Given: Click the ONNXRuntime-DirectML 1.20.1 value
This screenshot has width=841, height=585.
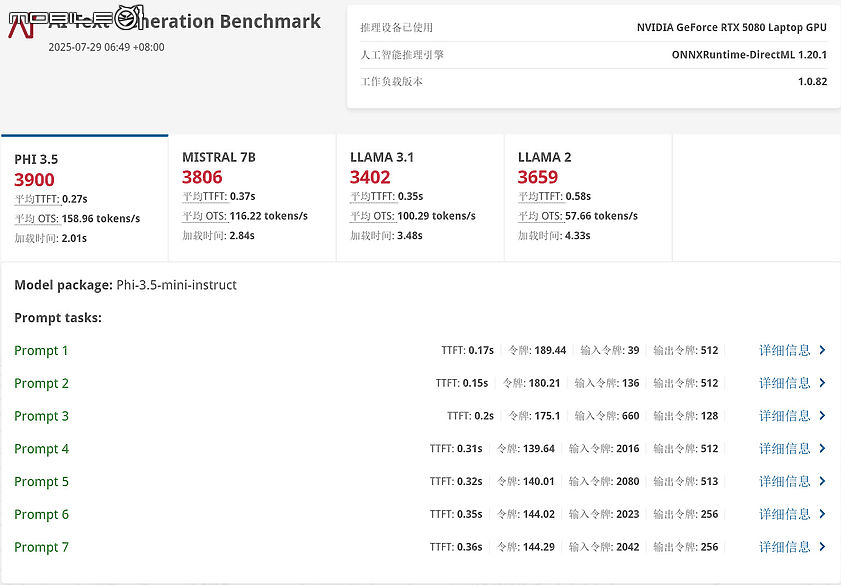Looking at the screenshot, I should 749,55.
